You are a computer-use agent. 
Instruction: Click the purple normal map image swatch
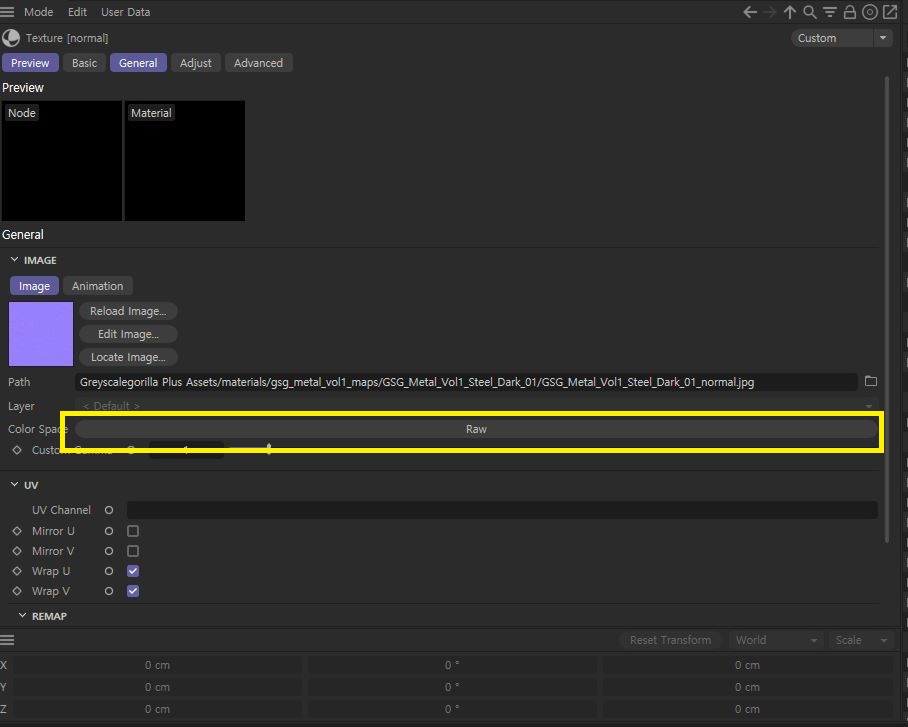pyautogui.click(x=41, y=334)
